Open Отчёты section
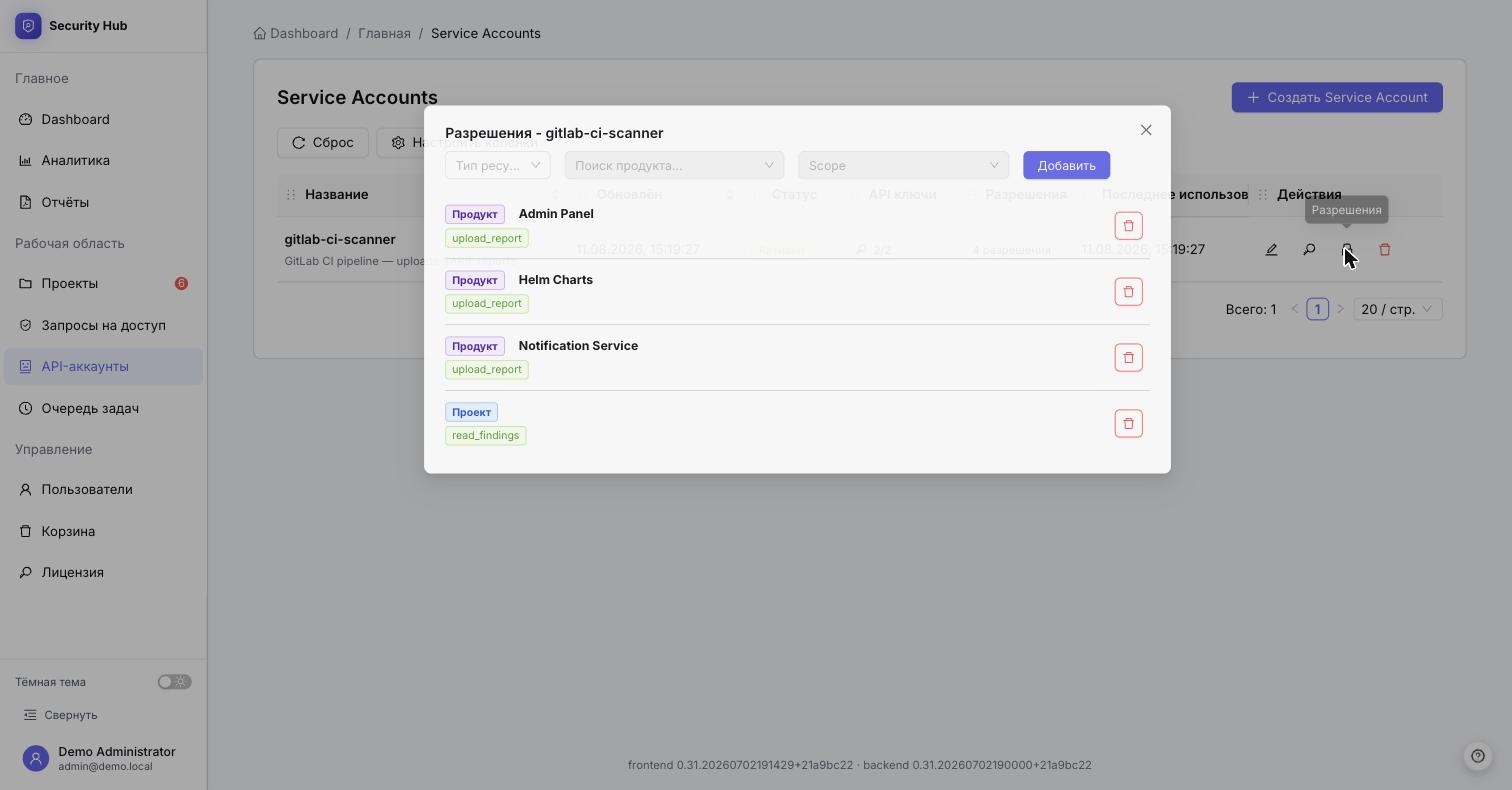Image resolution: width=1512 pixels, height=790 pixels. click(103, 202)
